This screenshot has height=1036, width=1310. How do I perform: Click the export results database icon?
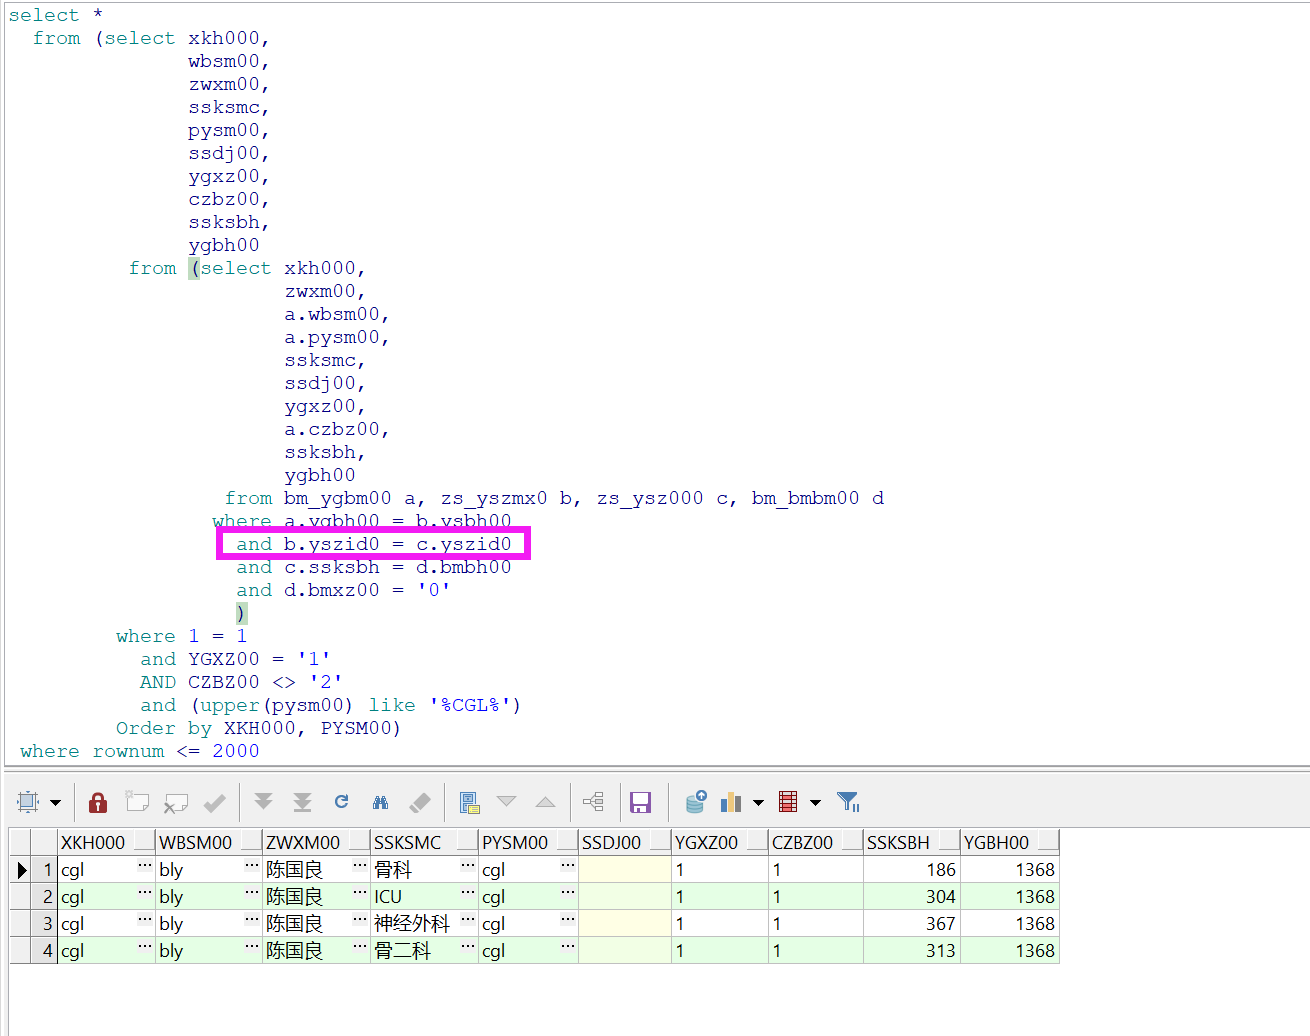point(696,802)
